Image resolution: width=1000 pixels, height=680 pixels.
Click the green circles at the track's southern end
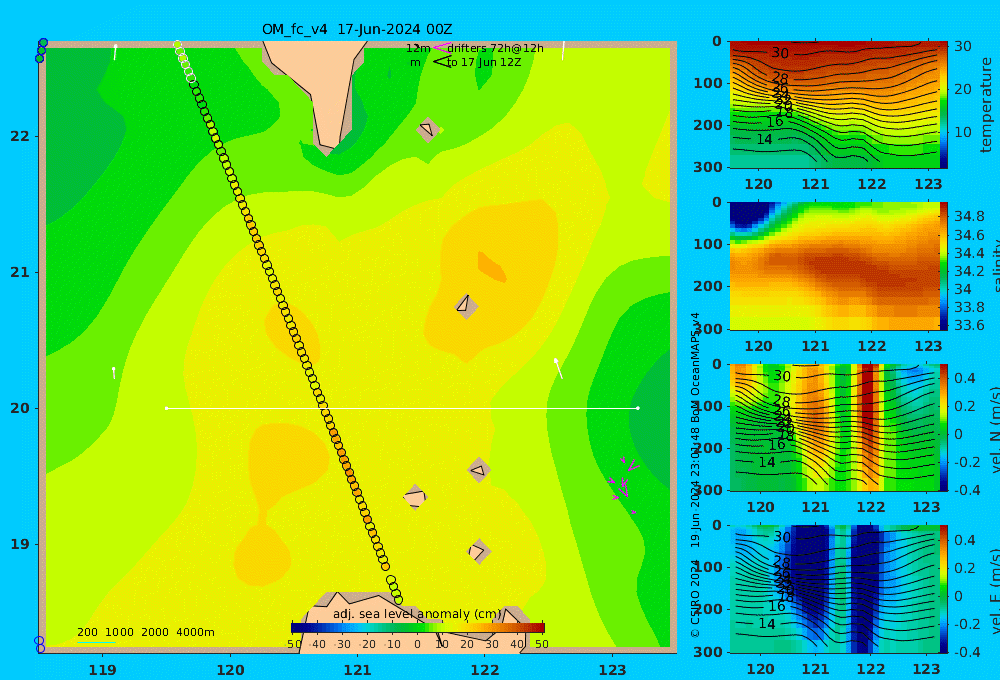pos(394,590)
